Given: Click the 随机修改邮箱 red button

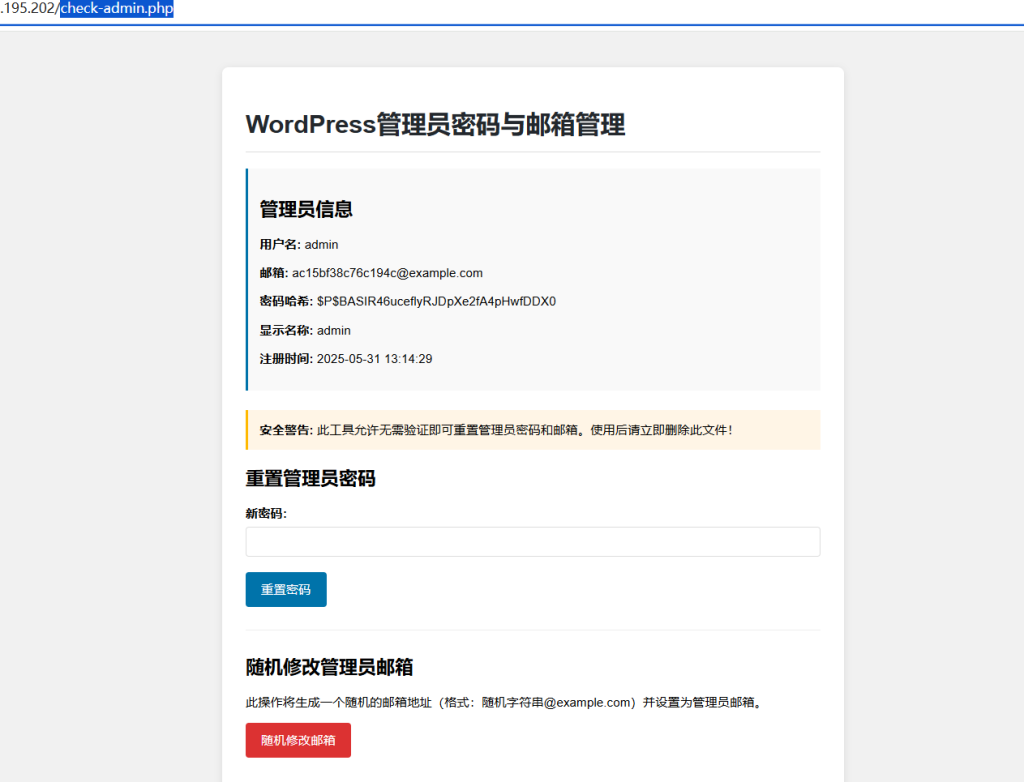Looking at the screenshot, I should (x=298, y=740).
